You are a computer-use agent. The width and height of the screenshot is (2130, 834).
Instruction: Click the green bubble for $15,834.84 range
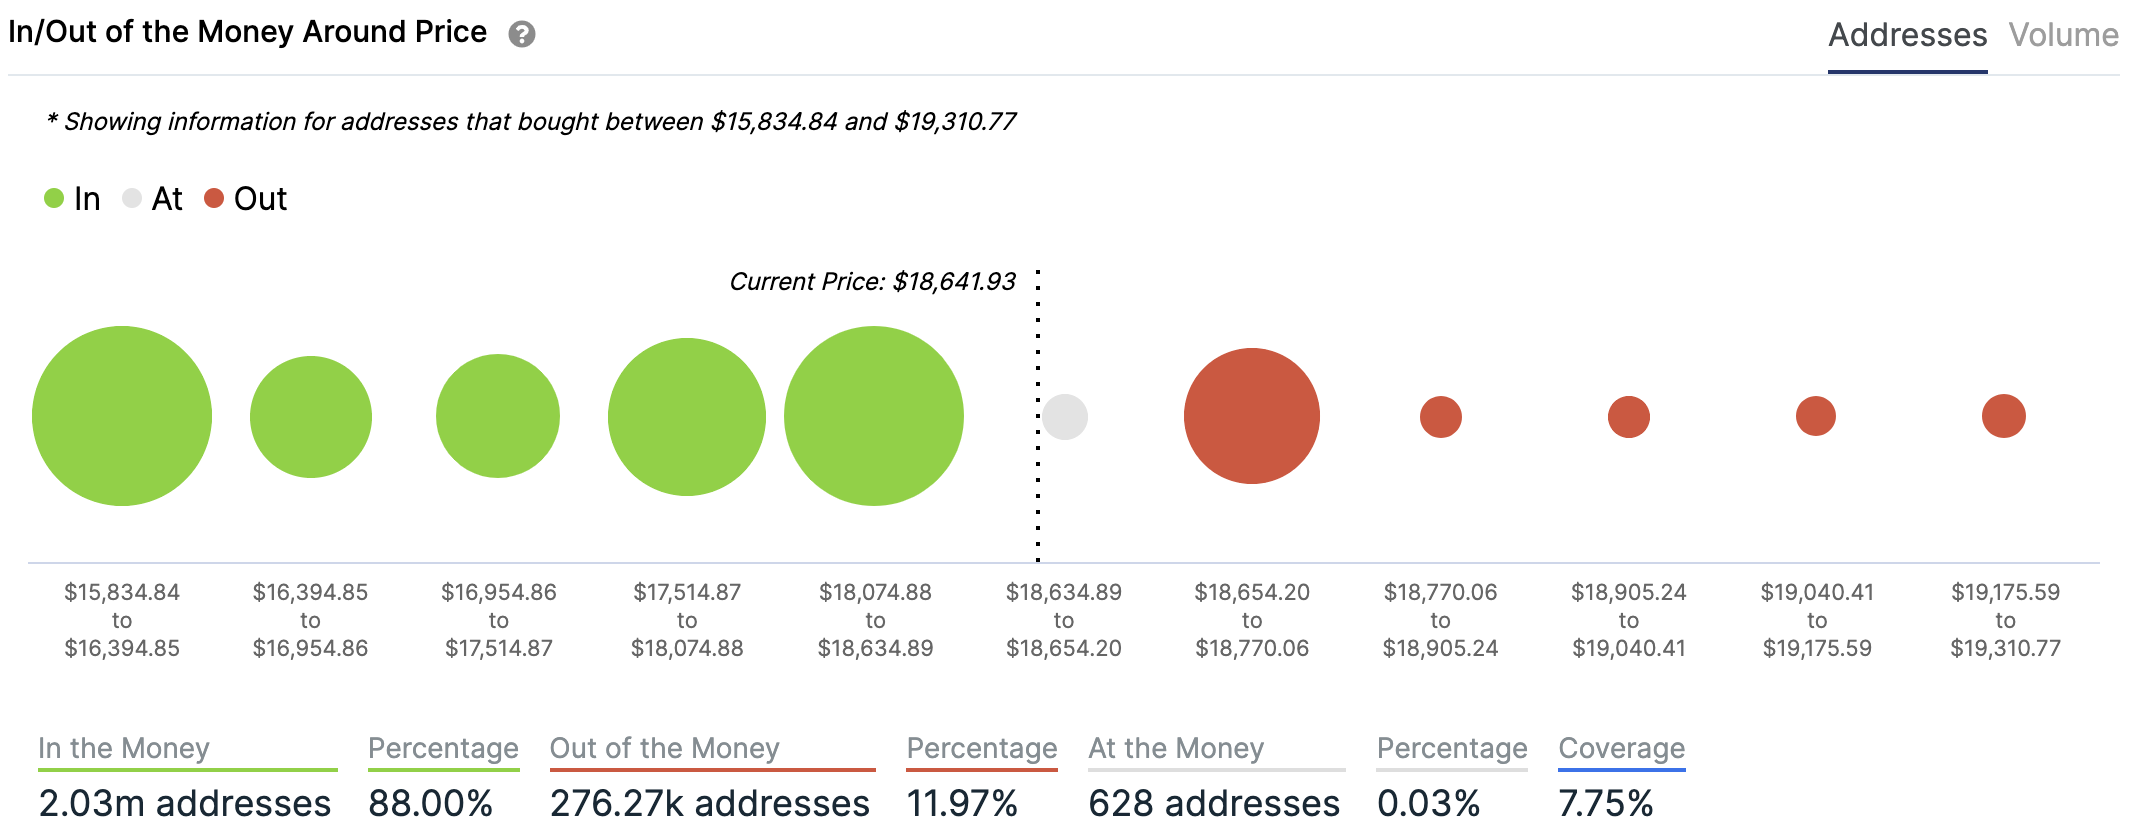coord(122,416)
